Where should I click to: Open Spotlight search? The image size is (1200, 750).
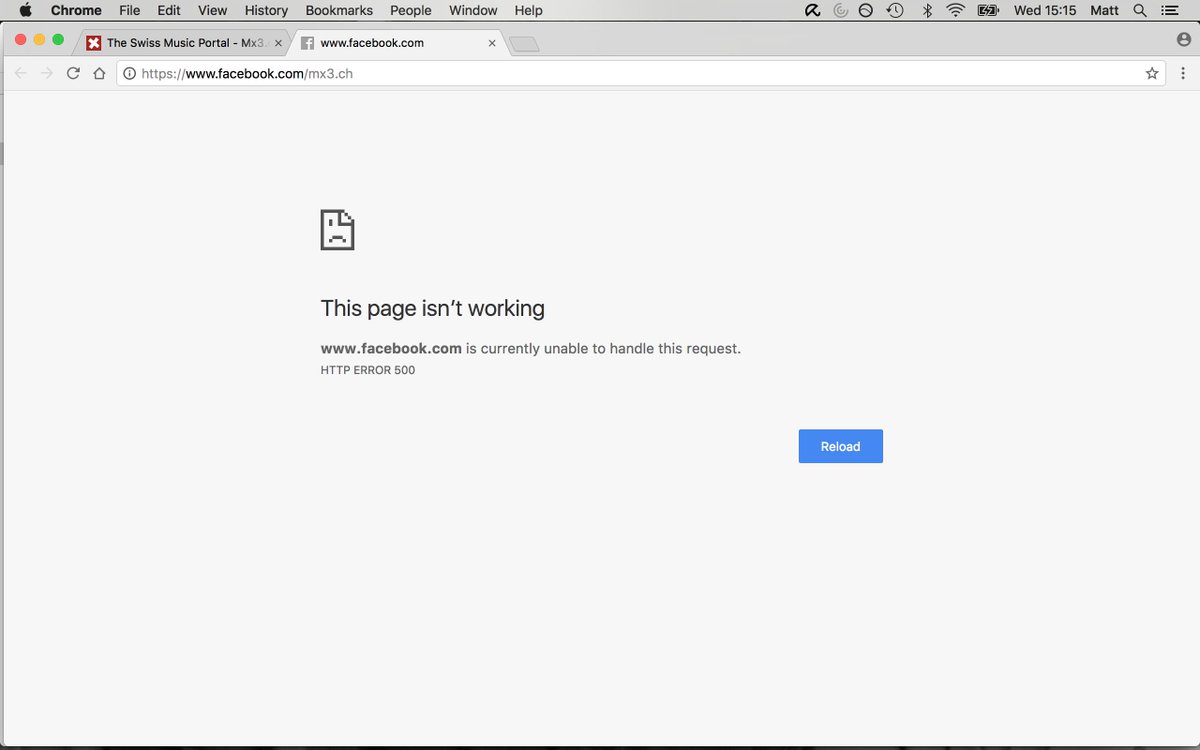pyautogui.click(x=1140, y=10)
